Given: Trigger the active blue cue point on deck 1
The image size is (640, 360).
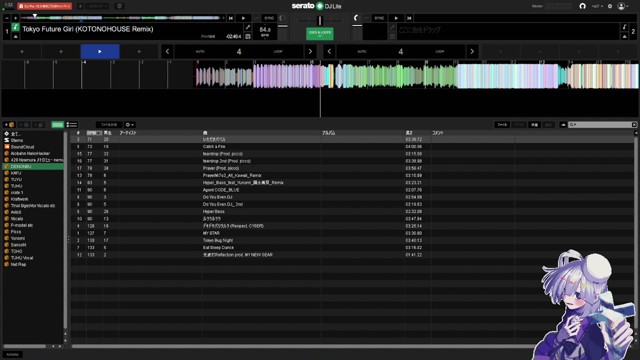Looking at the screenshot, I should 100,51.
